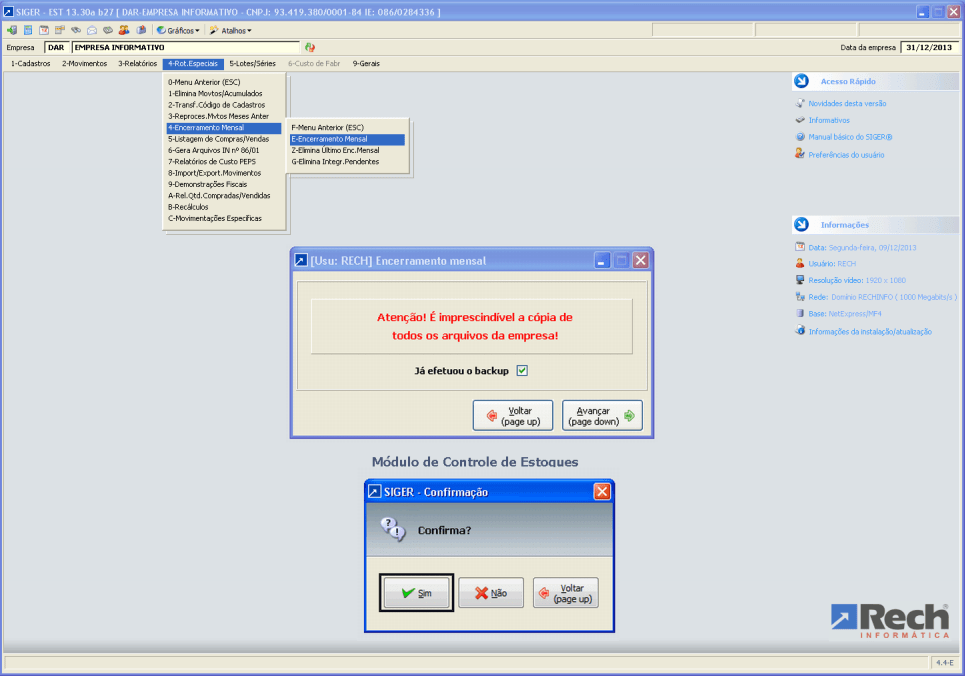This screenshot has width=965, height=676.
Task: Choose G-Elimina Integr.Pendentes
Action: tap(347, 162)
